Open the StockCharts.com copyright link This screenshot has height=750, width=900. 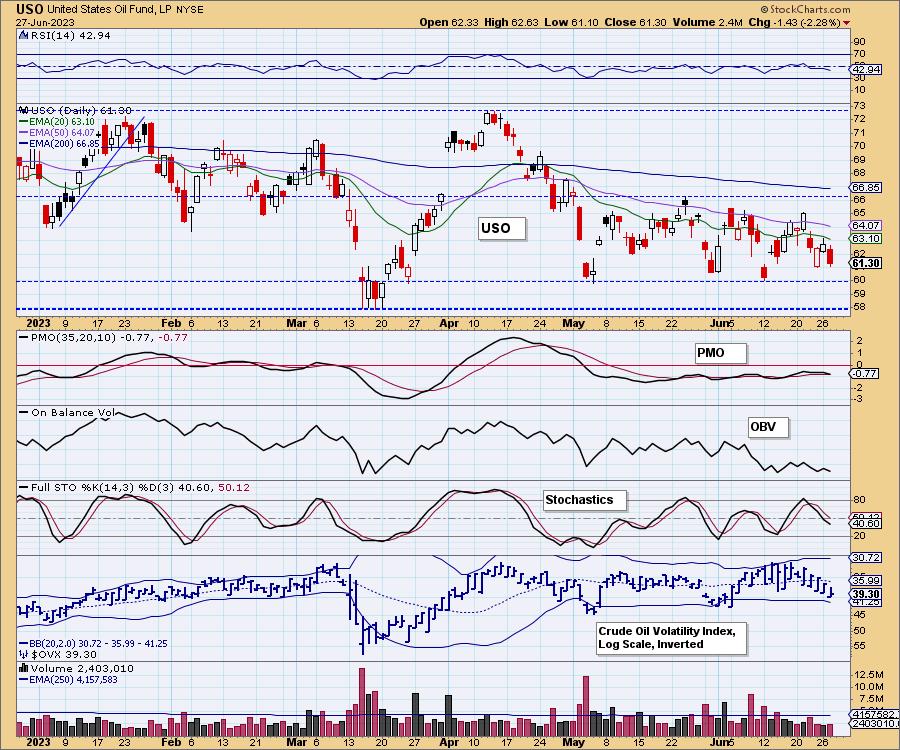pyautogui.click(x=805, y=9)
